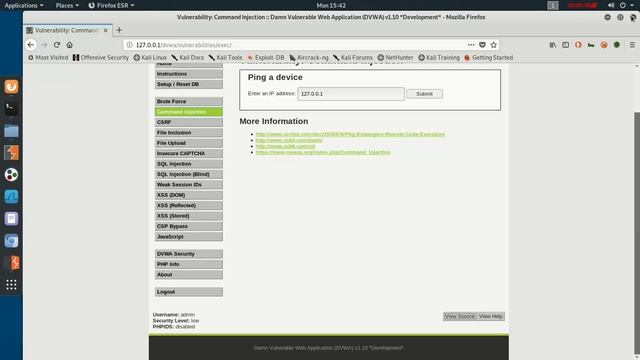Open a new browser tab
Image resolution: width=640 pixels, height=360 pixels.
[x=119, y=30]
